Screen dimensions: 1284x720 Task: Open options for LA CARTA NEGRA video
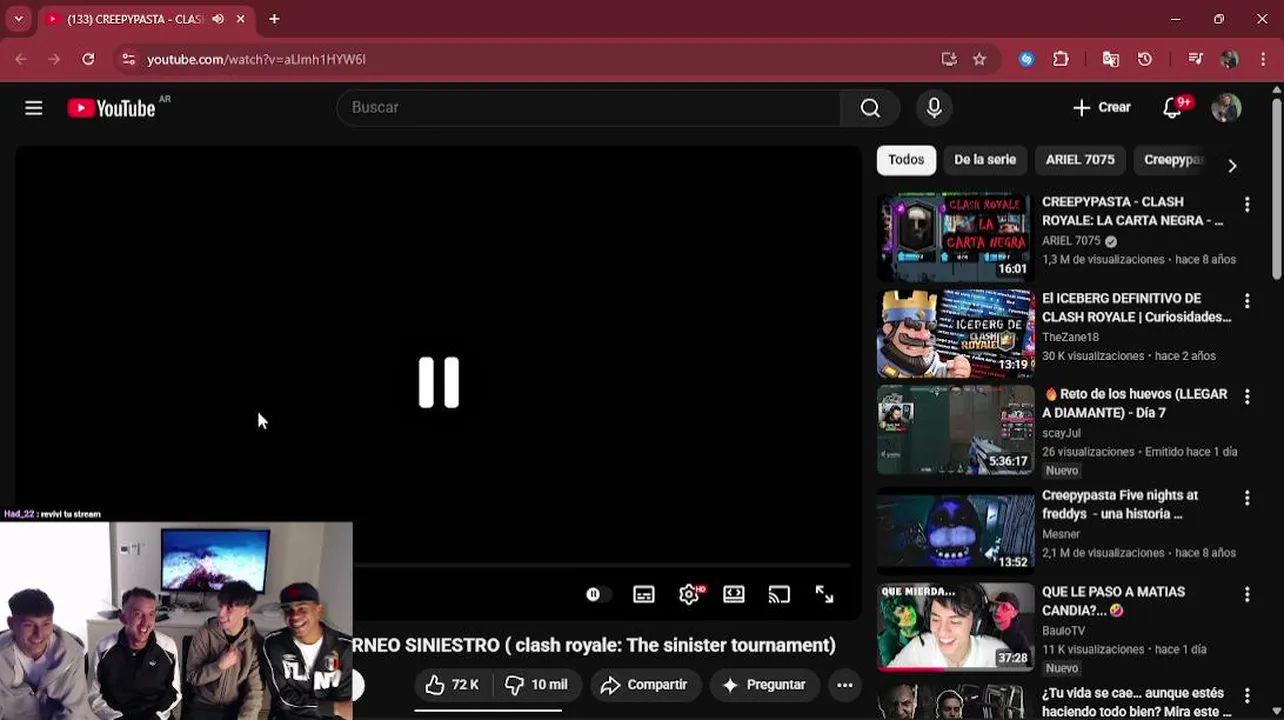tap(1247, 204)
